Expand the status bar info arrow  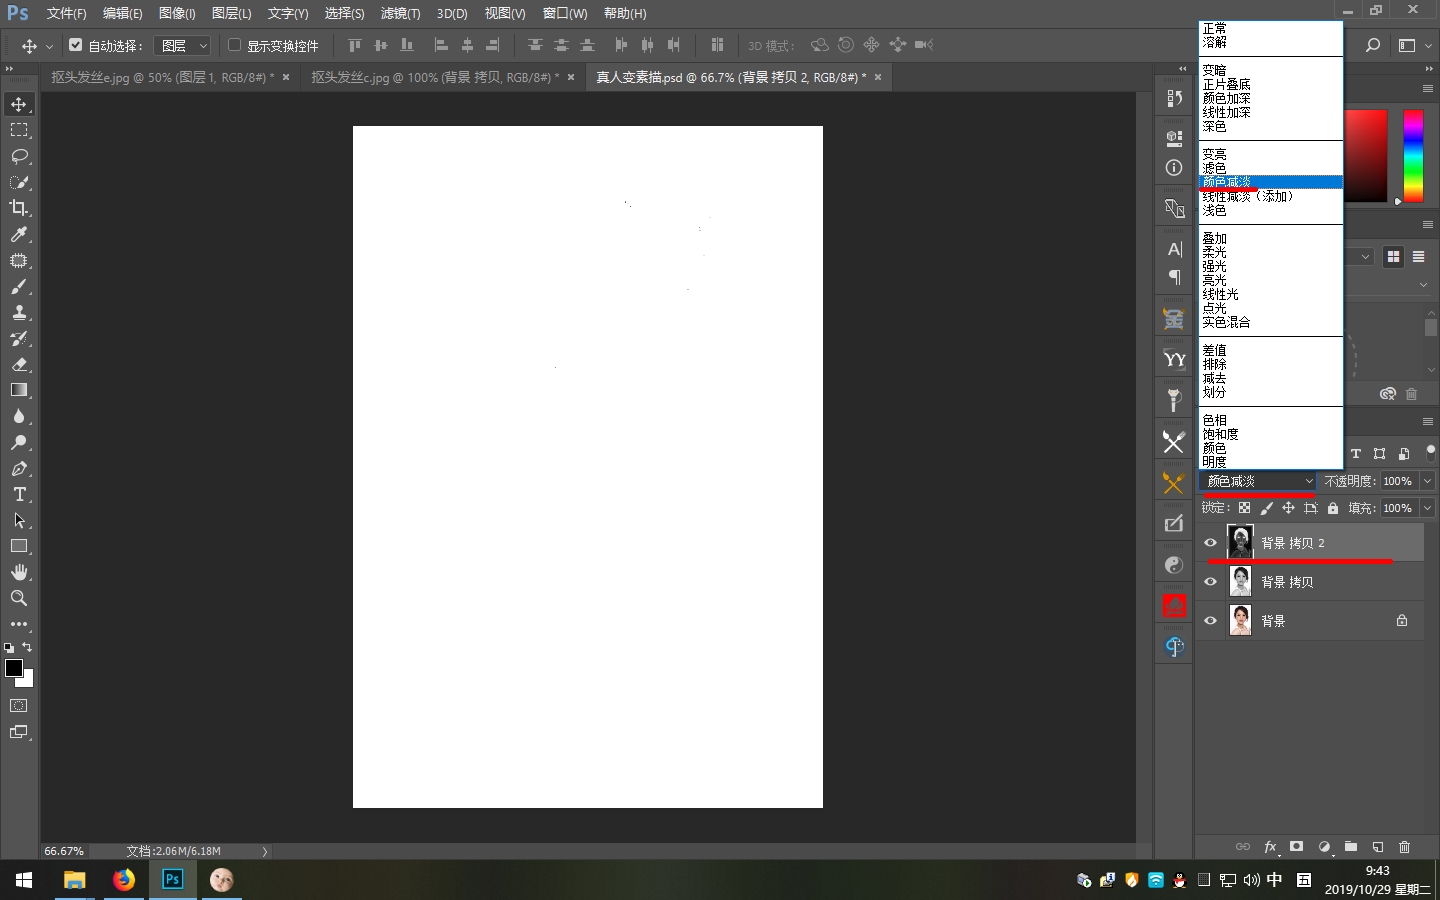pos(265,851)
